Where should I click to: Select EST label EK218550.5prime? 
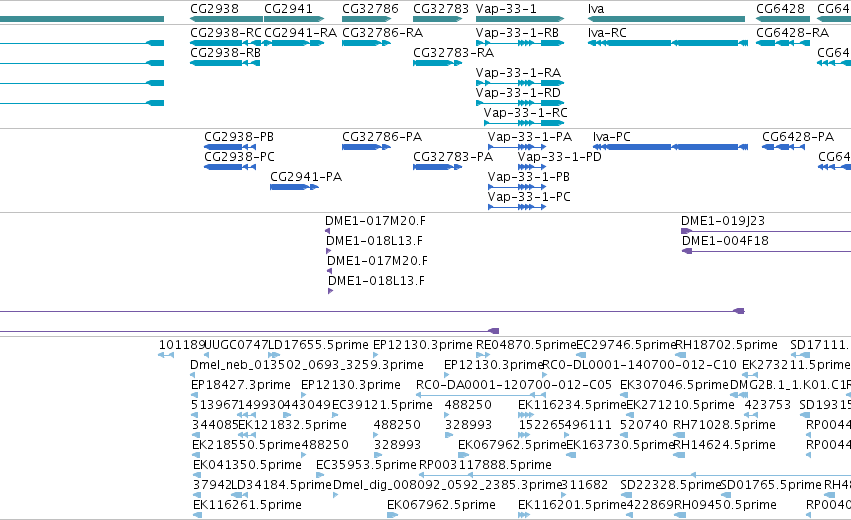246,445
